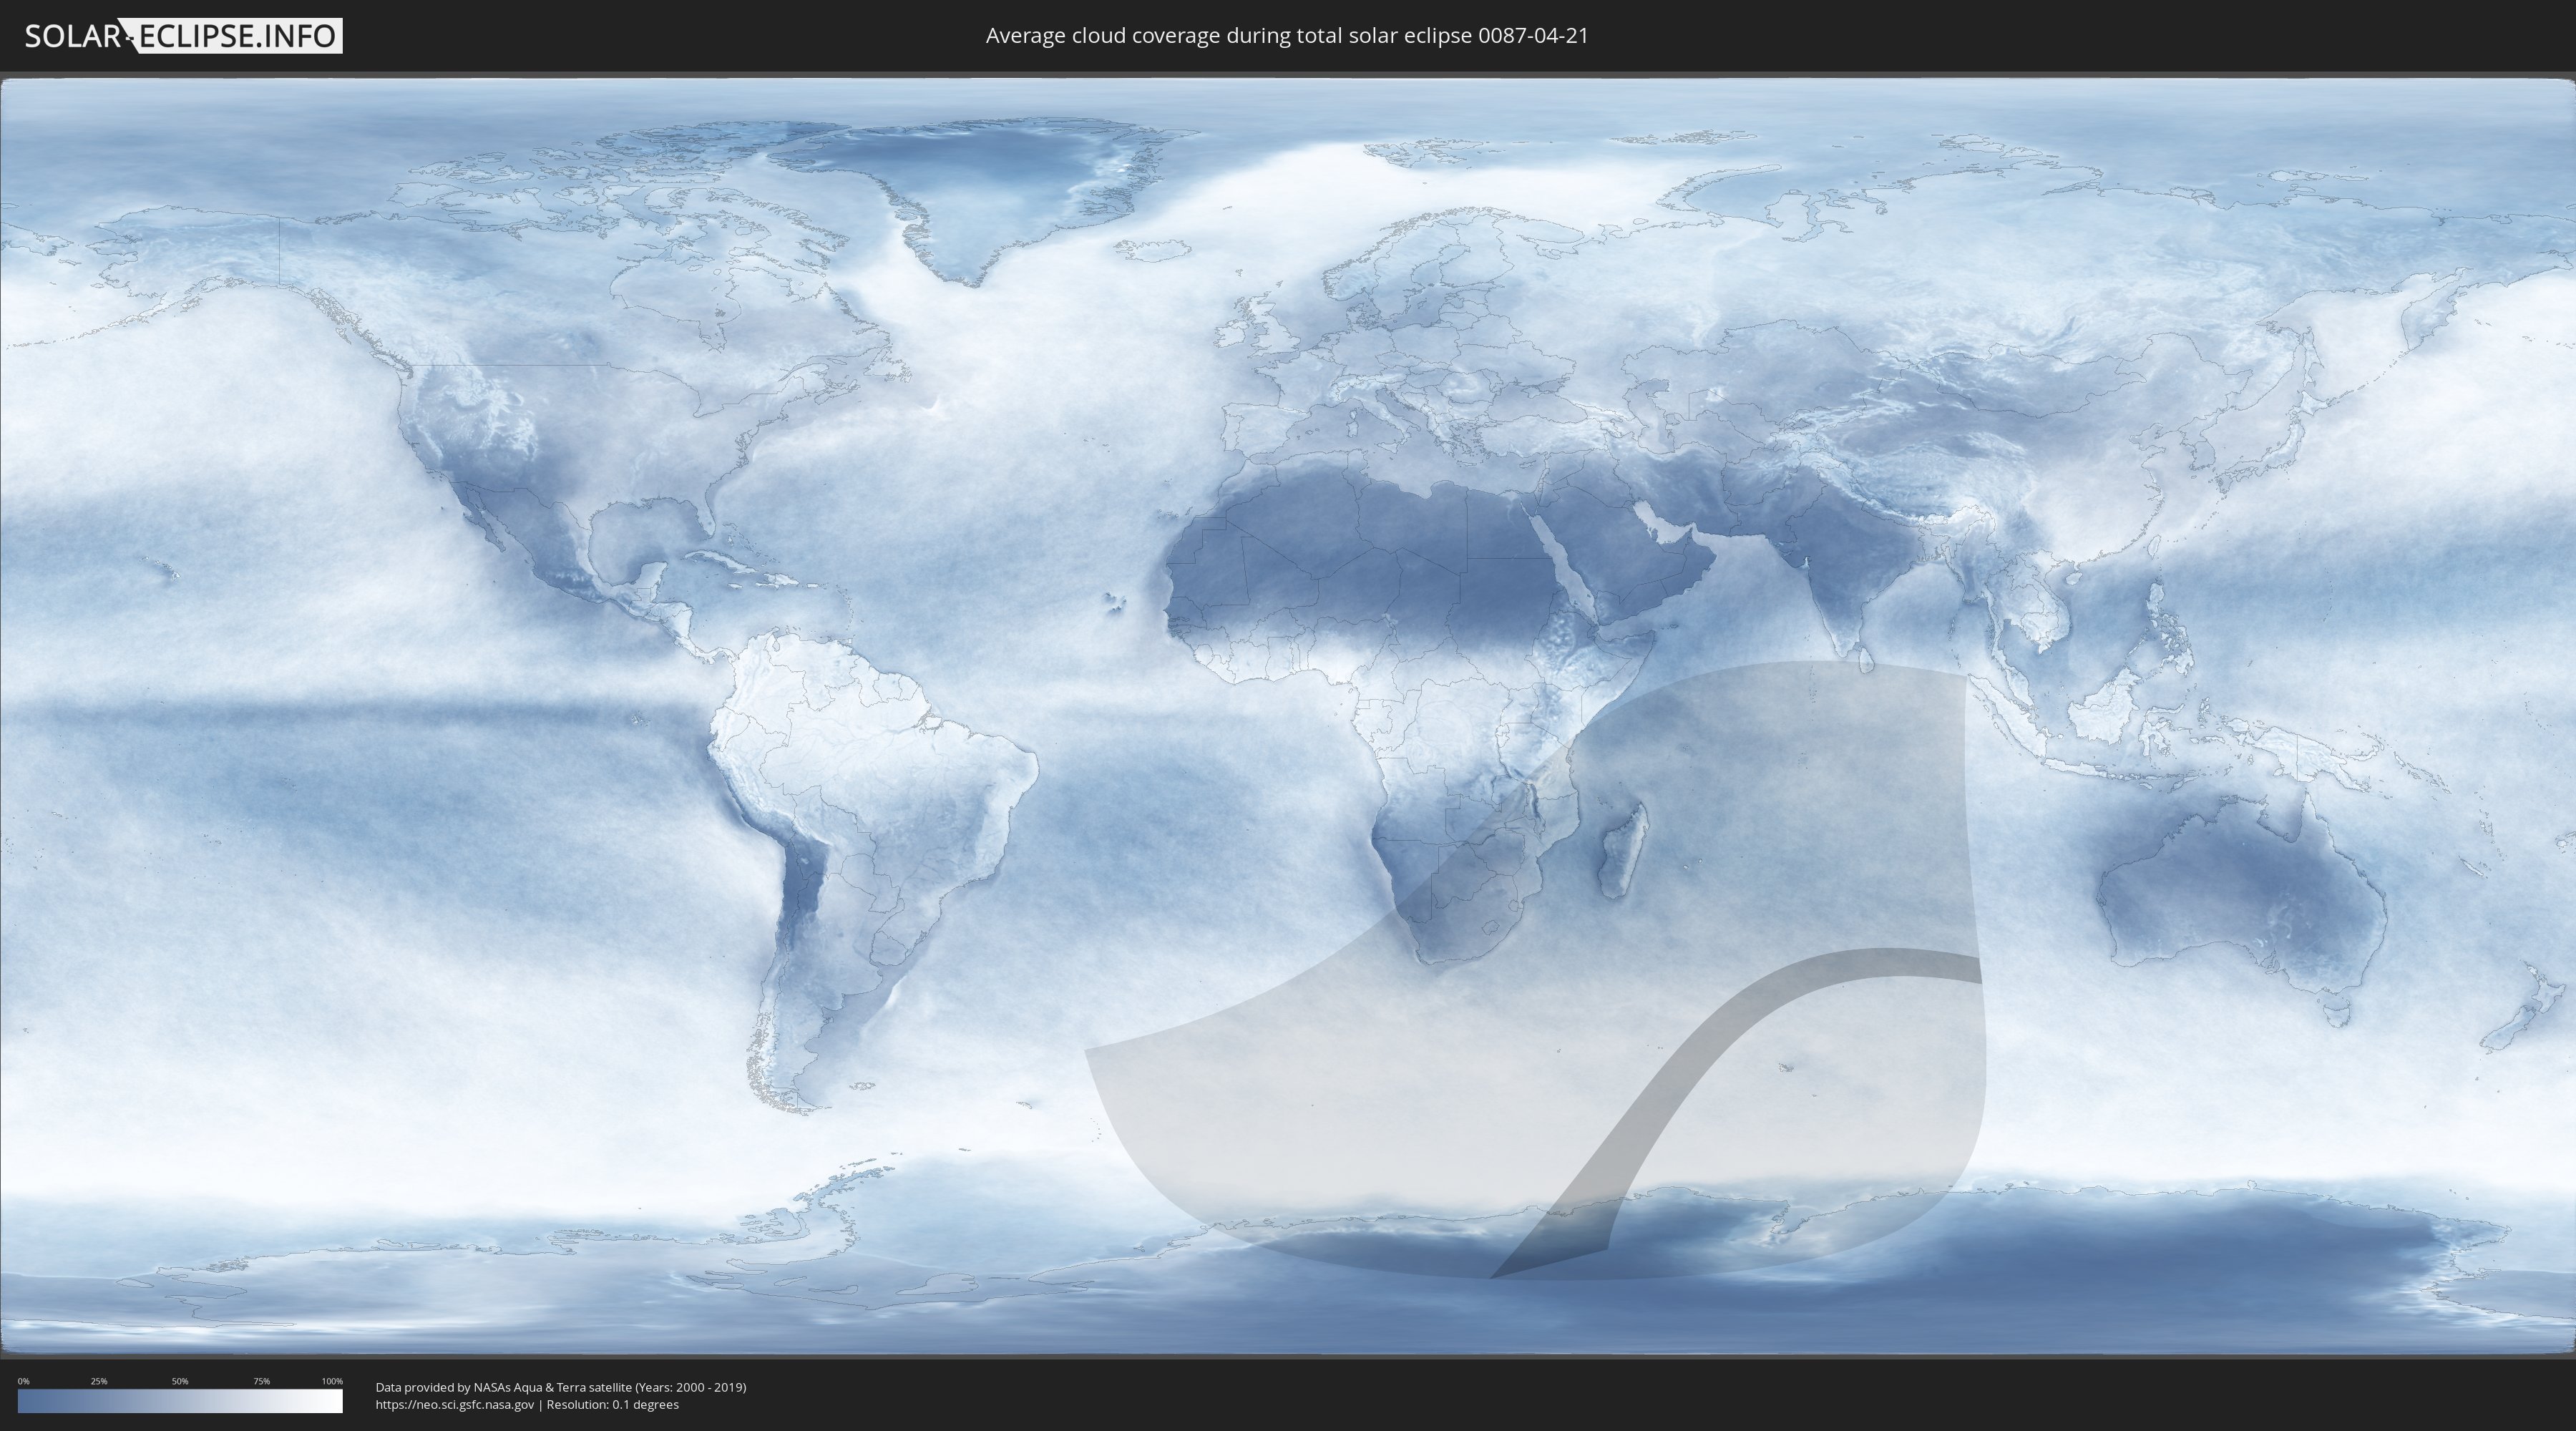Click the '50%' legend label
The image size is (2576, 1431).
tap(180, 1381)
